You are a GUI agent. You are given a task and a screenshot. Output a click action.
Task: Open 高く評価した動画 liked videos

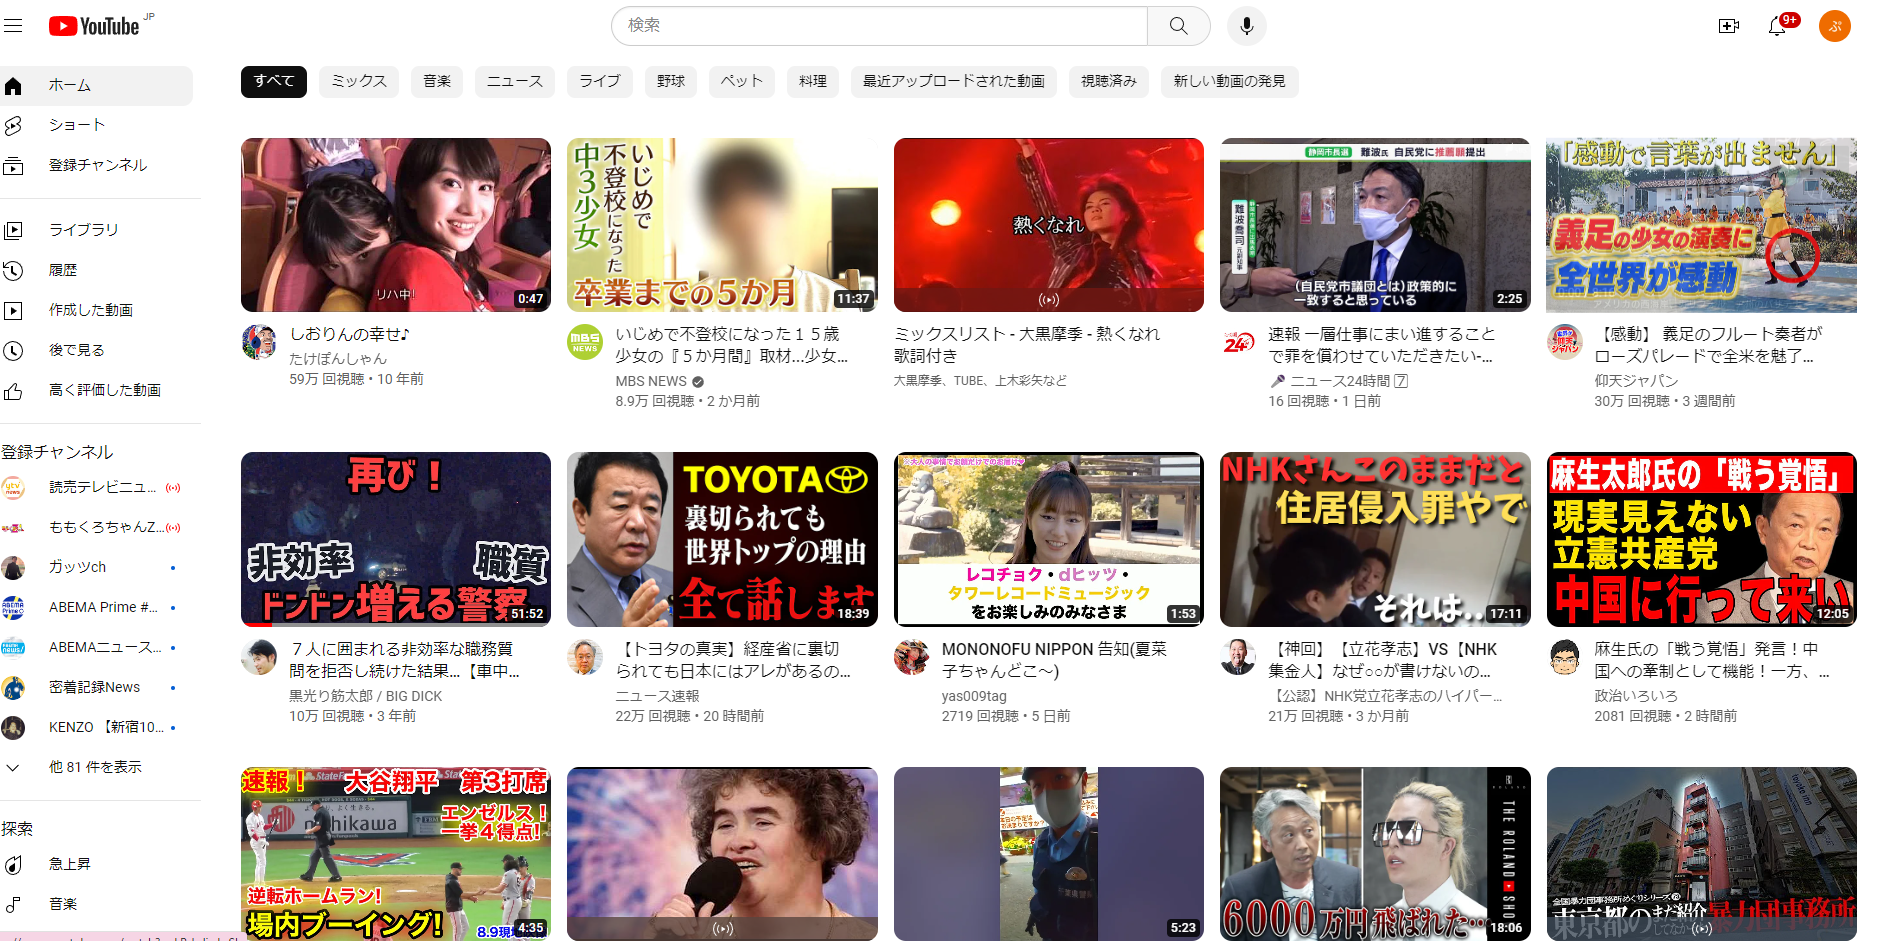(x=96, y=390)
